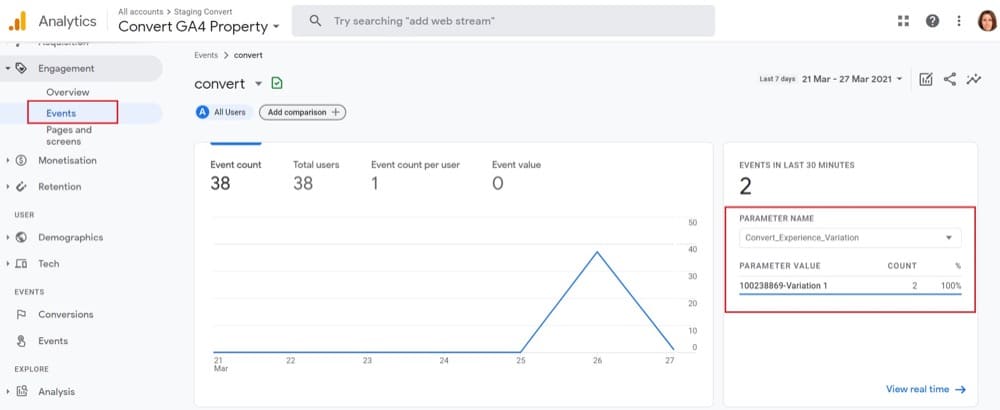Open Demographics in the sidebar

click(x=71, y=237)
